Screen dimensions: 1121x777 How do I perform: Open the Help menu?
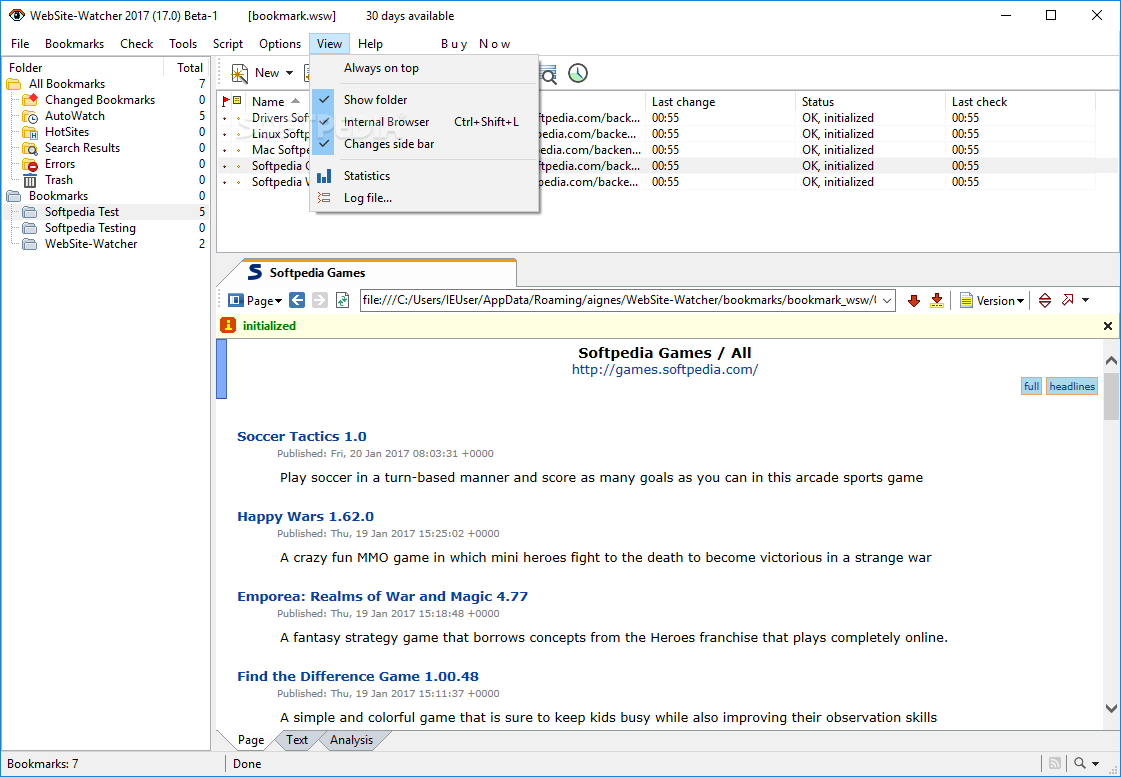pos(370,44)
